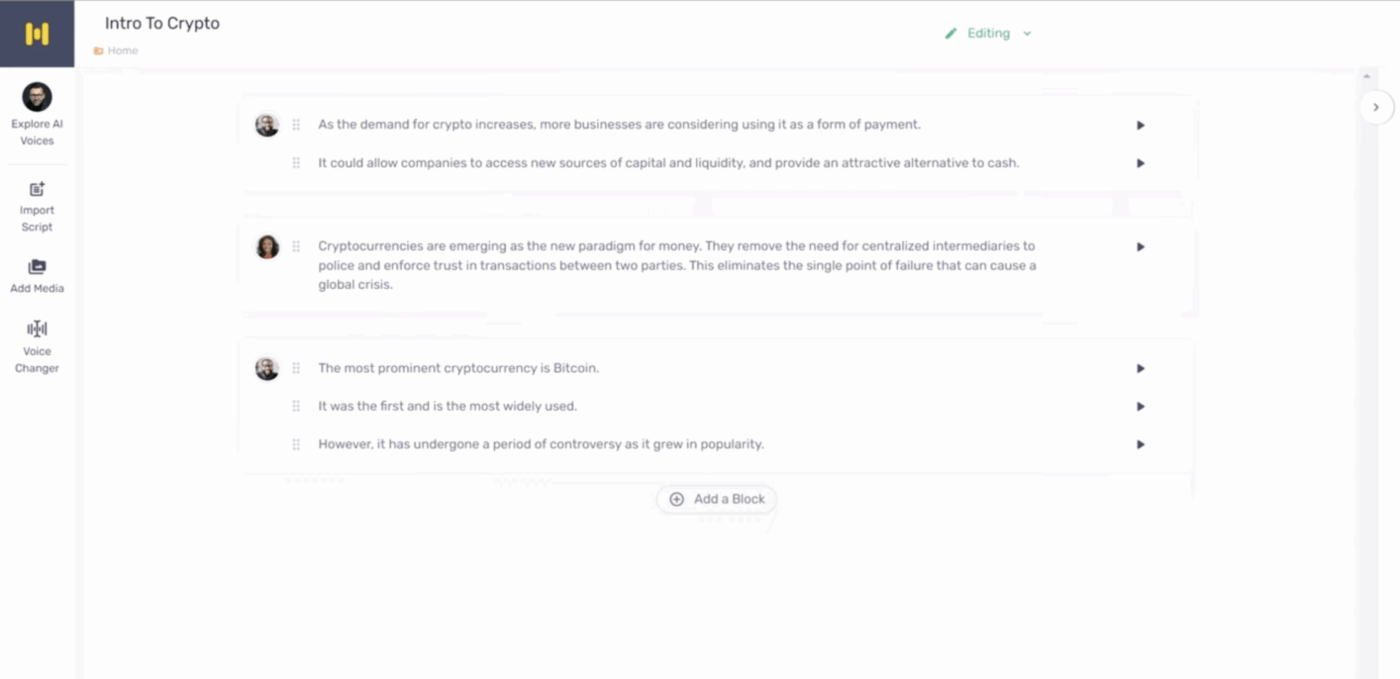Click the Home breadcrumb link
Screen dimensions: 1400x679
click(122, 51)
